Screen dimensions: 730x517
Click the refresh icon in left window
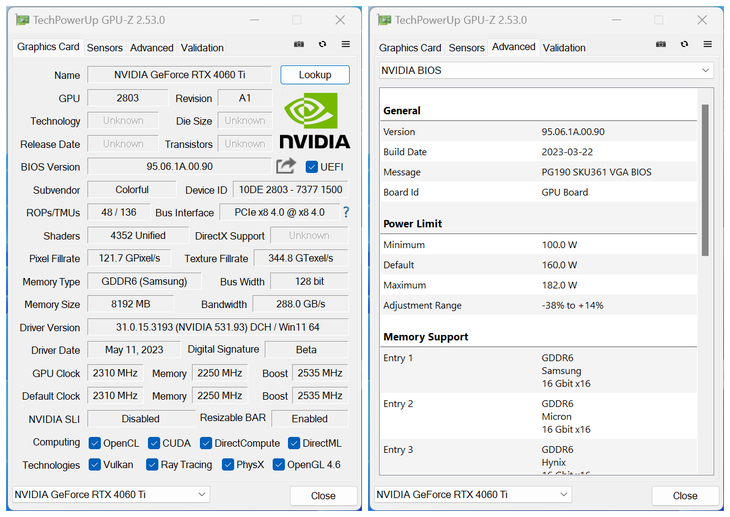[x=322, y=45]
